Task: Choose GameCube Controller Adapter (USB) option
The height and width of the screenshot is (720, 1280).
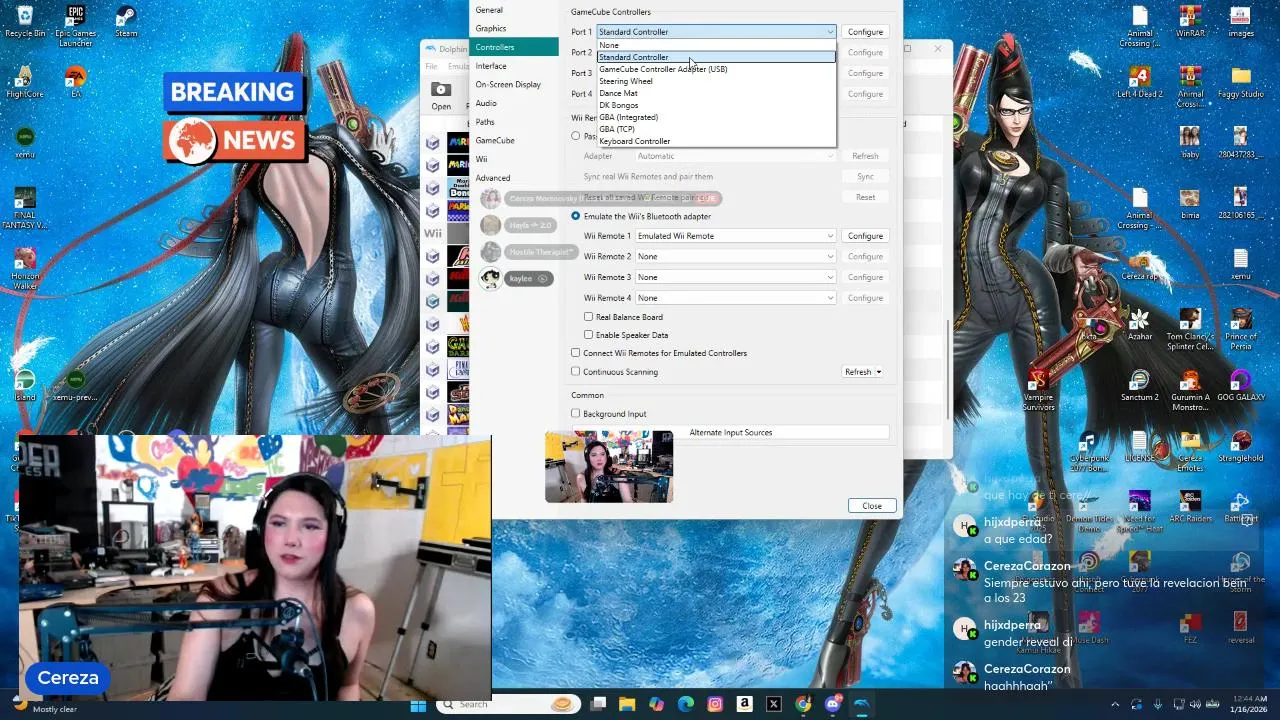Action: pos(716,69)
